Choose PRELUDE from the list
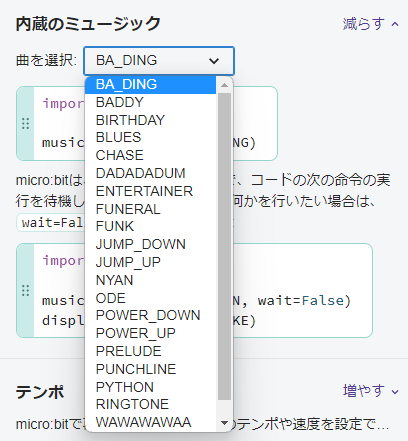 pos(150,351)
